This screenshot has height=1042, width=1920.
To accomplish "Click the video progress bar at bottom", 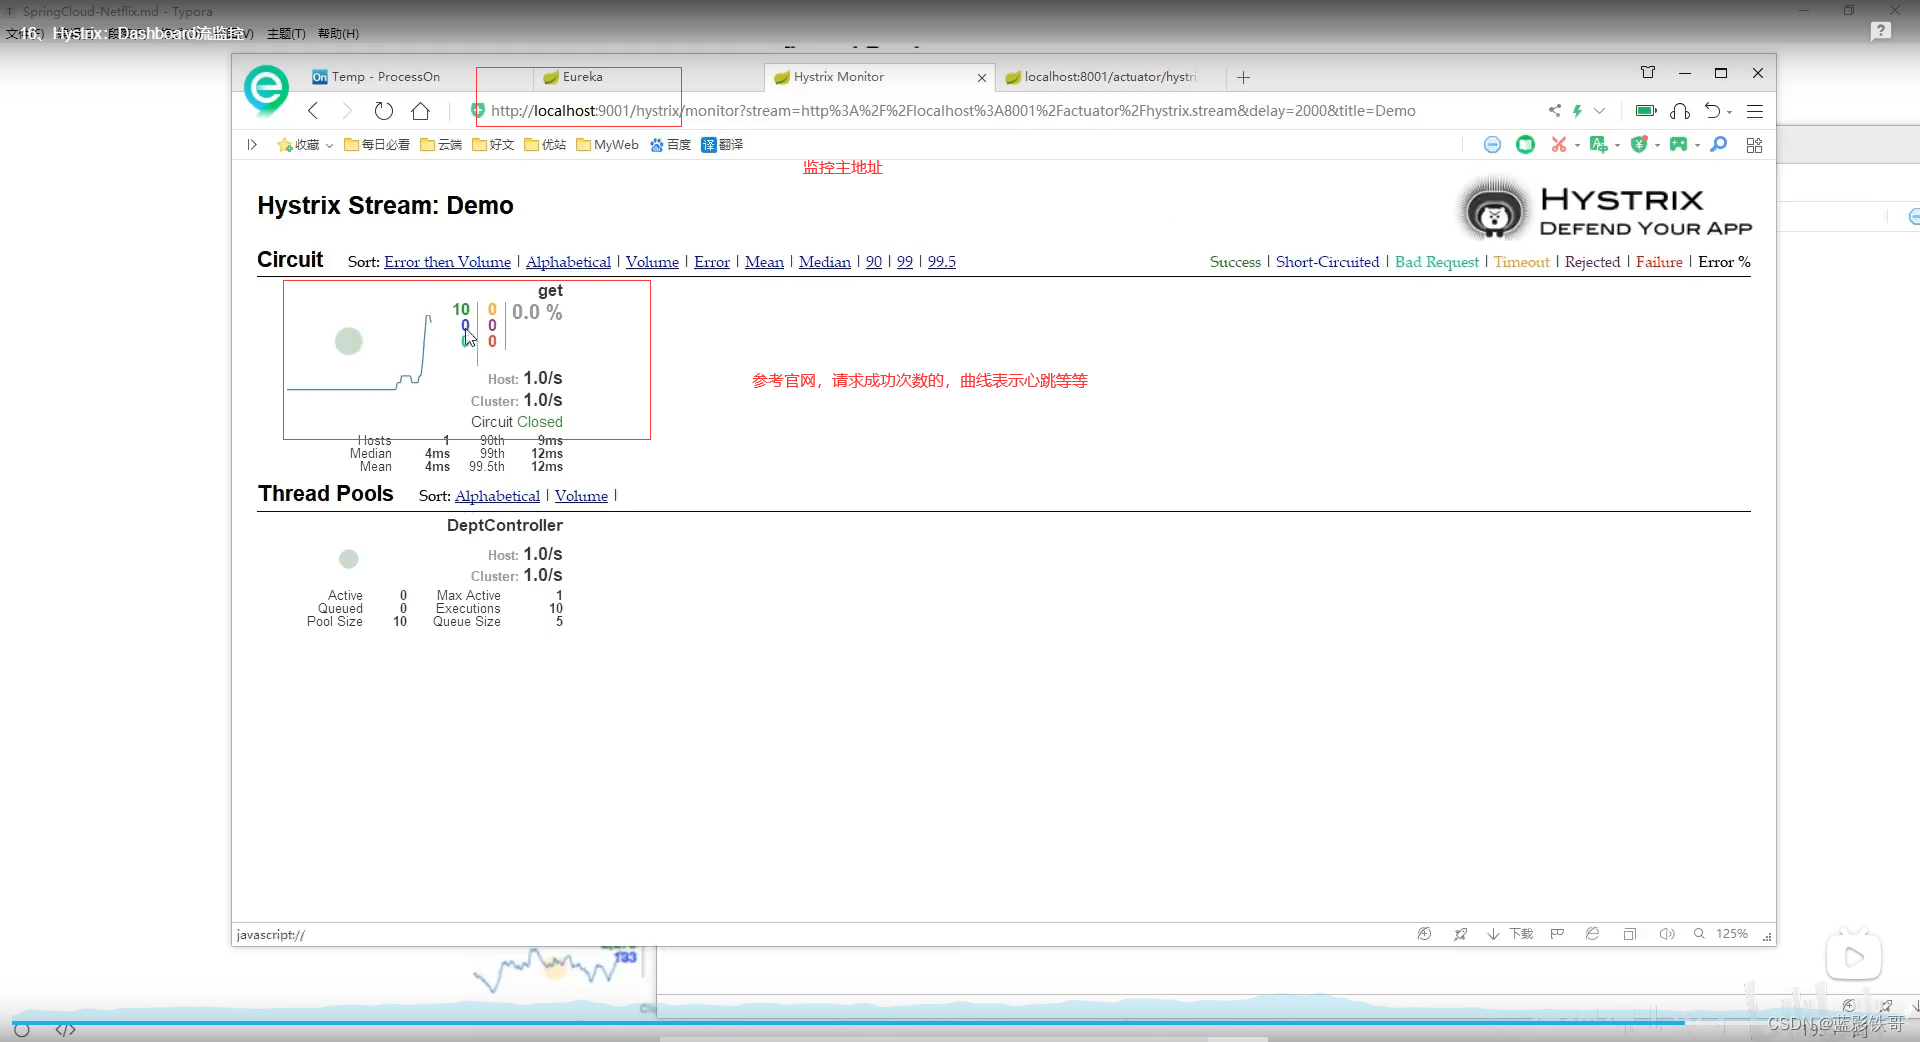I will pos(960,1022).
